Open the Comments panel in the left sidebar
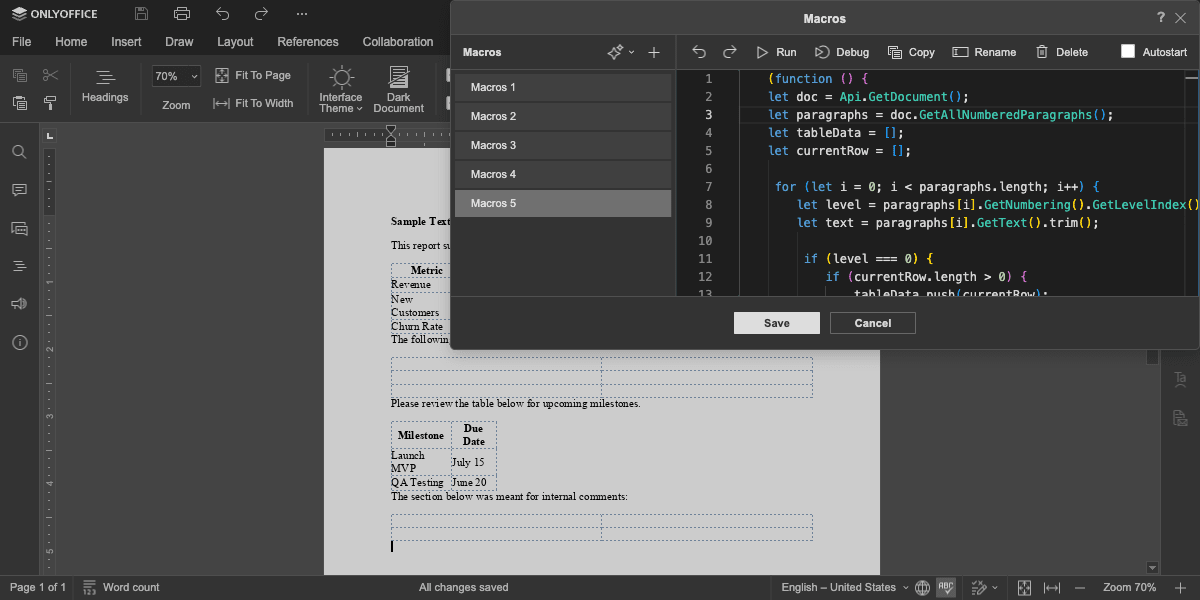The width and height of the screenshot is (1200, 600). tap(19, 190)
